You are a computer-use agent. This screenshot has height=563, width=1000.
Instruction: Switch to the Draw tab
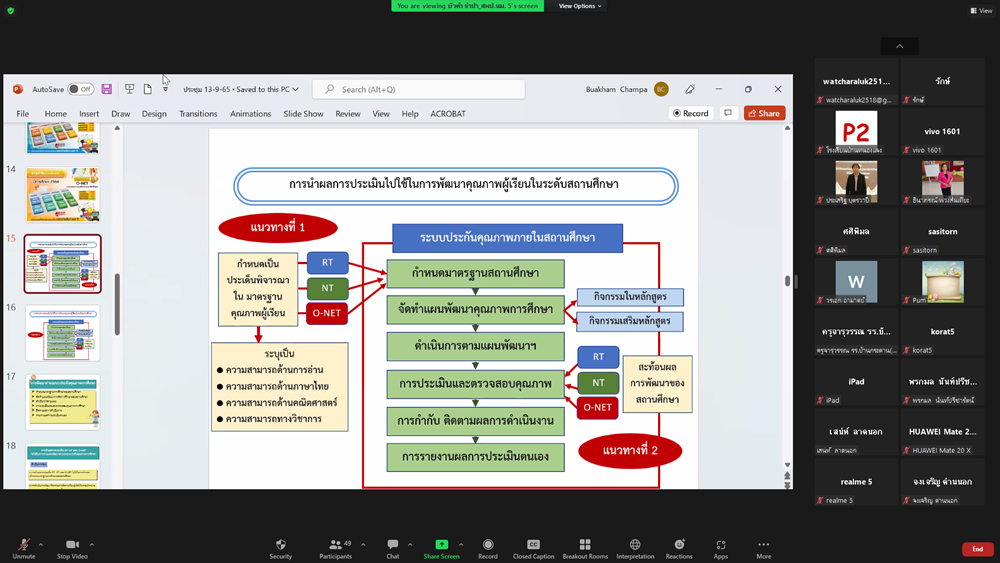[121, 113]
